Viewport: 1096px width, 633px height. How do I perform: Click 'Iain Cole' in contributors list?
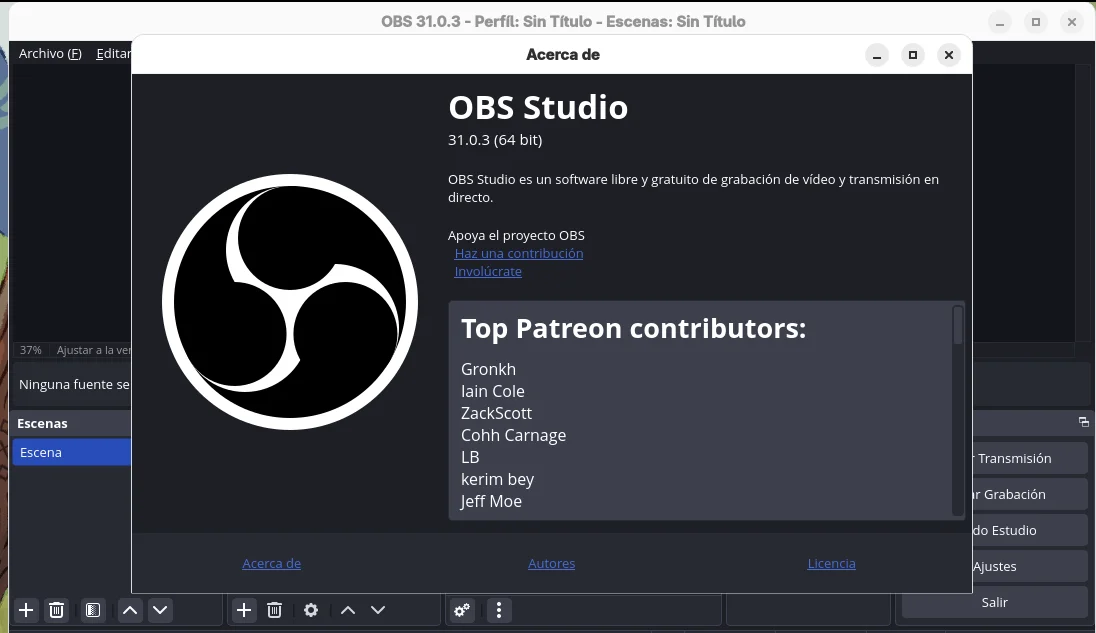[x=492, y=391]
